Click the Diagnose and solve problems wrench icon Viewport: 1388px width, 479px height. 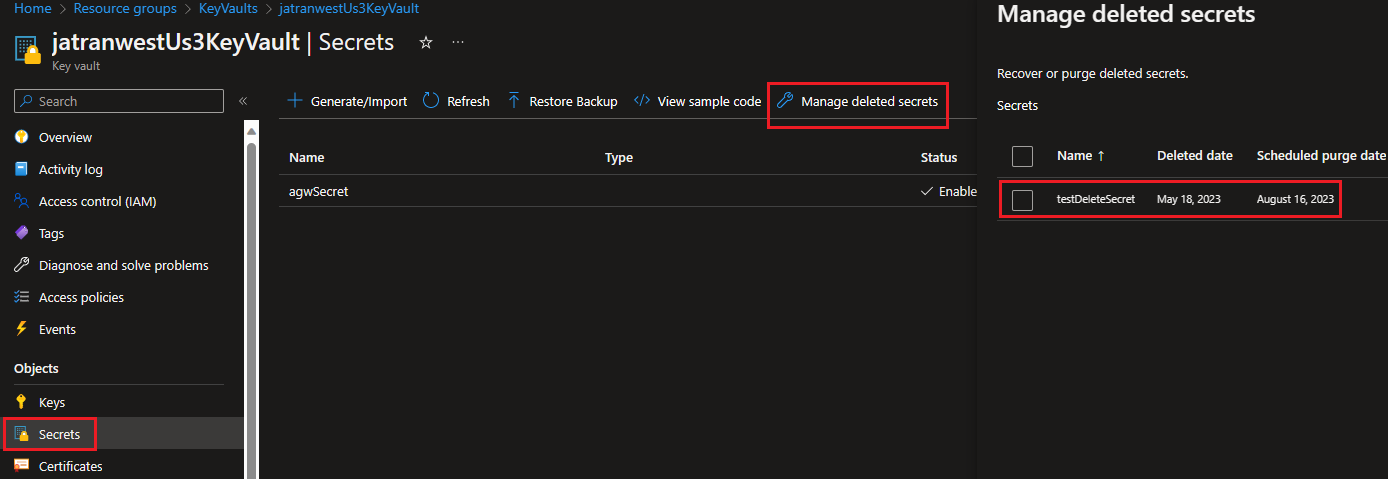(x=21, y=265)
